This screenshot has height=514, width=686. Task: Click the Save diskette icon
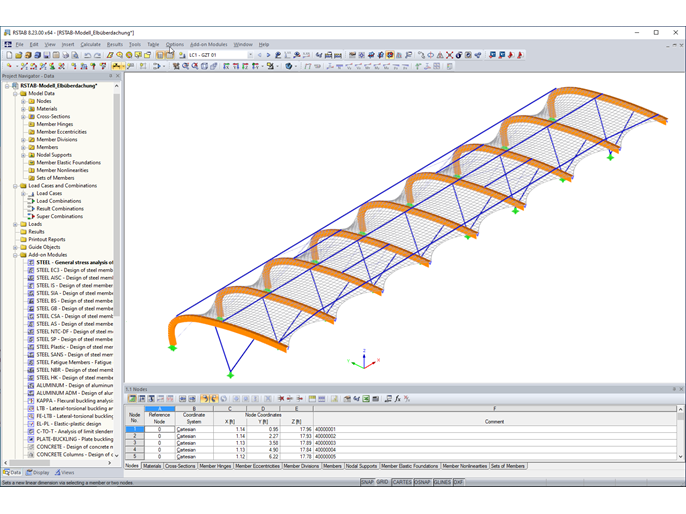46,55
